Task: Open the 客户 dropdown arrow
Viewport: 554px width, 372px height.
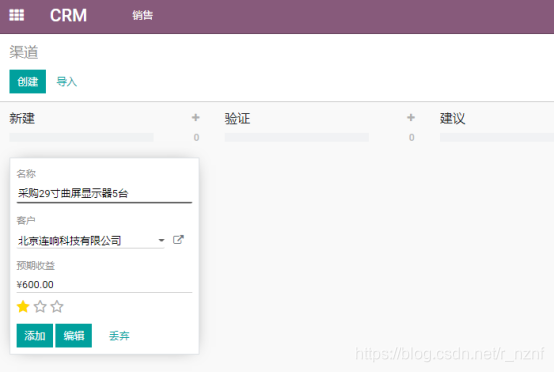Action: point(161,241)
